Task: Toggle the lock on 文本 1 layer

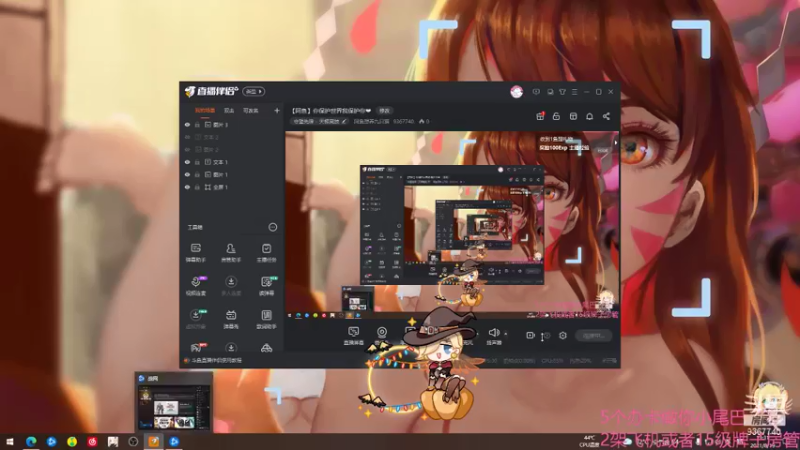Action: click(x=197, y=162)
